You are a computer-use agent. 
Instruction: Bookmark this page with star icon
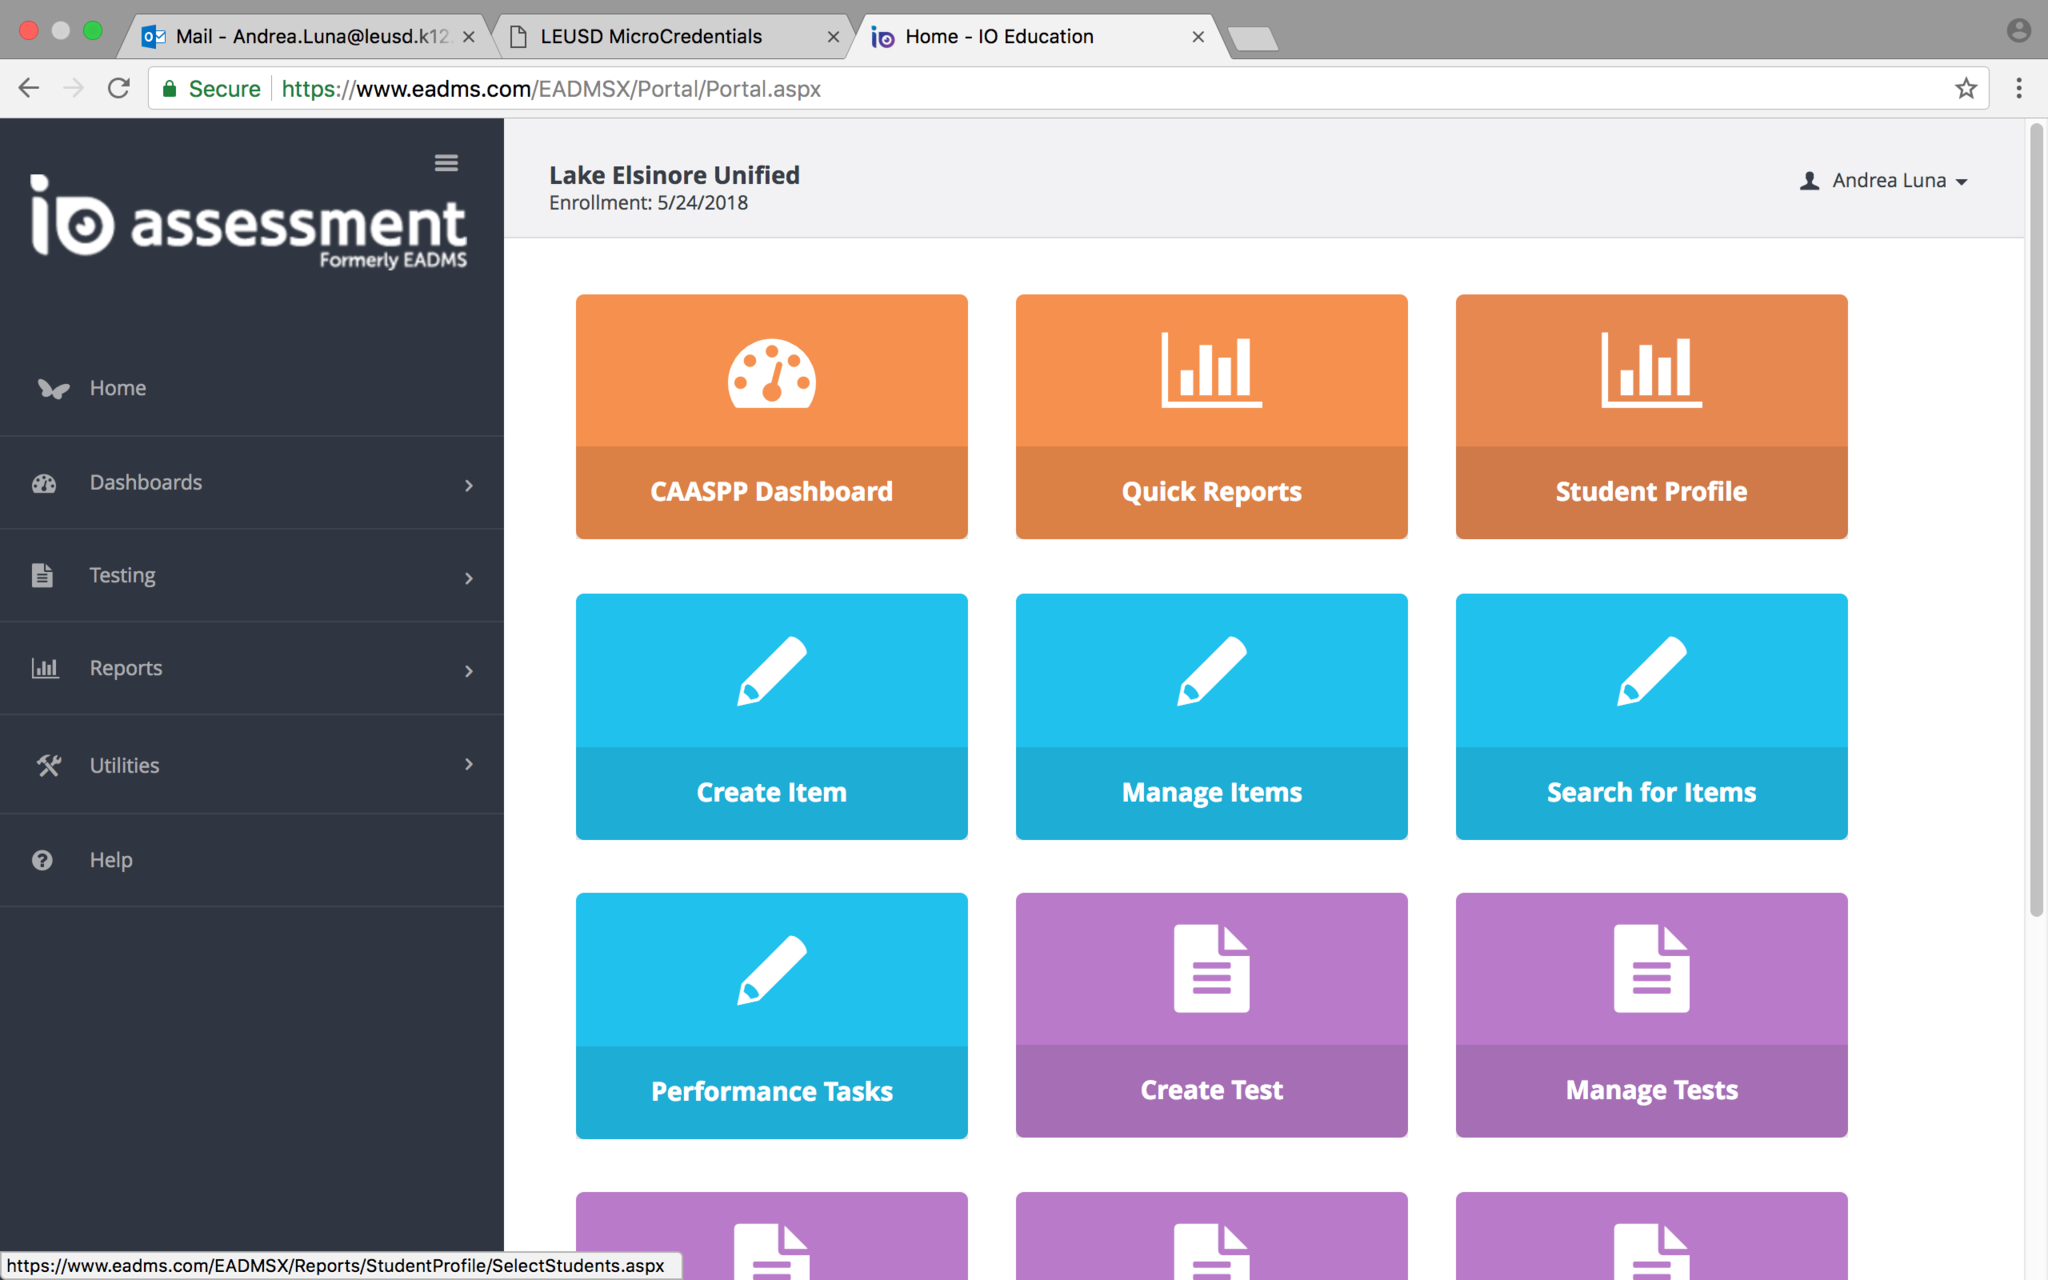1966,89
